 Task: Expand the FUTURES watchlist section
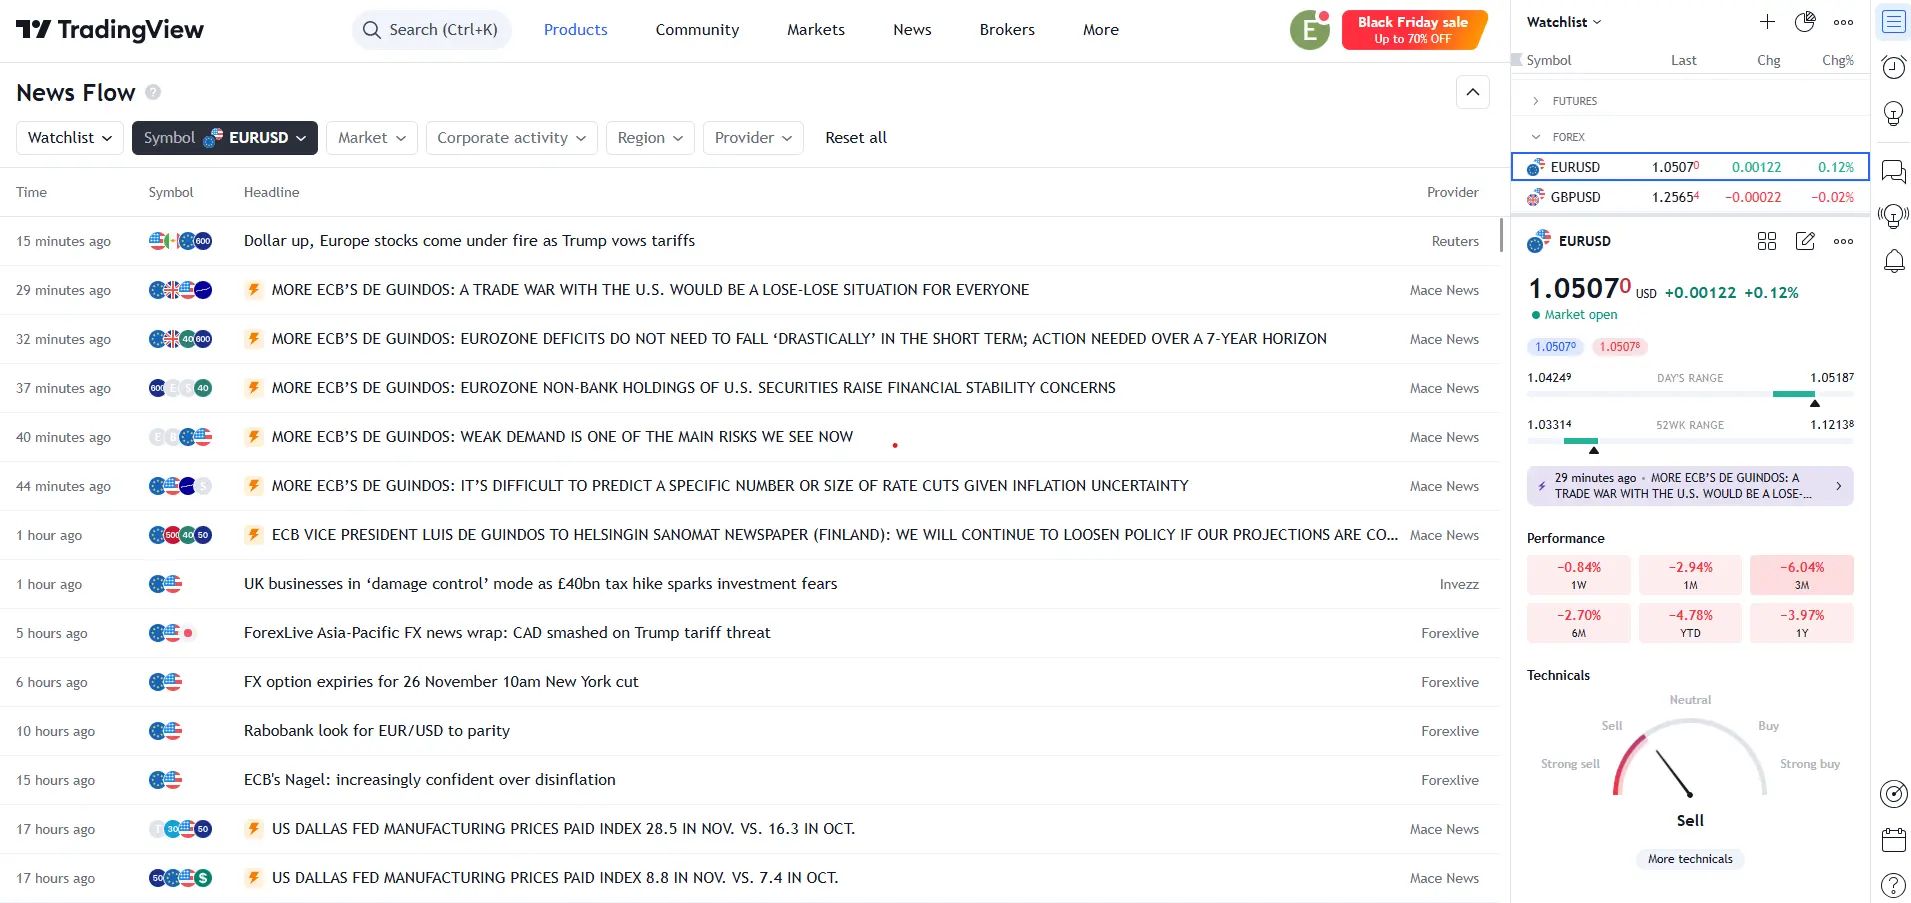[1536, 101]
